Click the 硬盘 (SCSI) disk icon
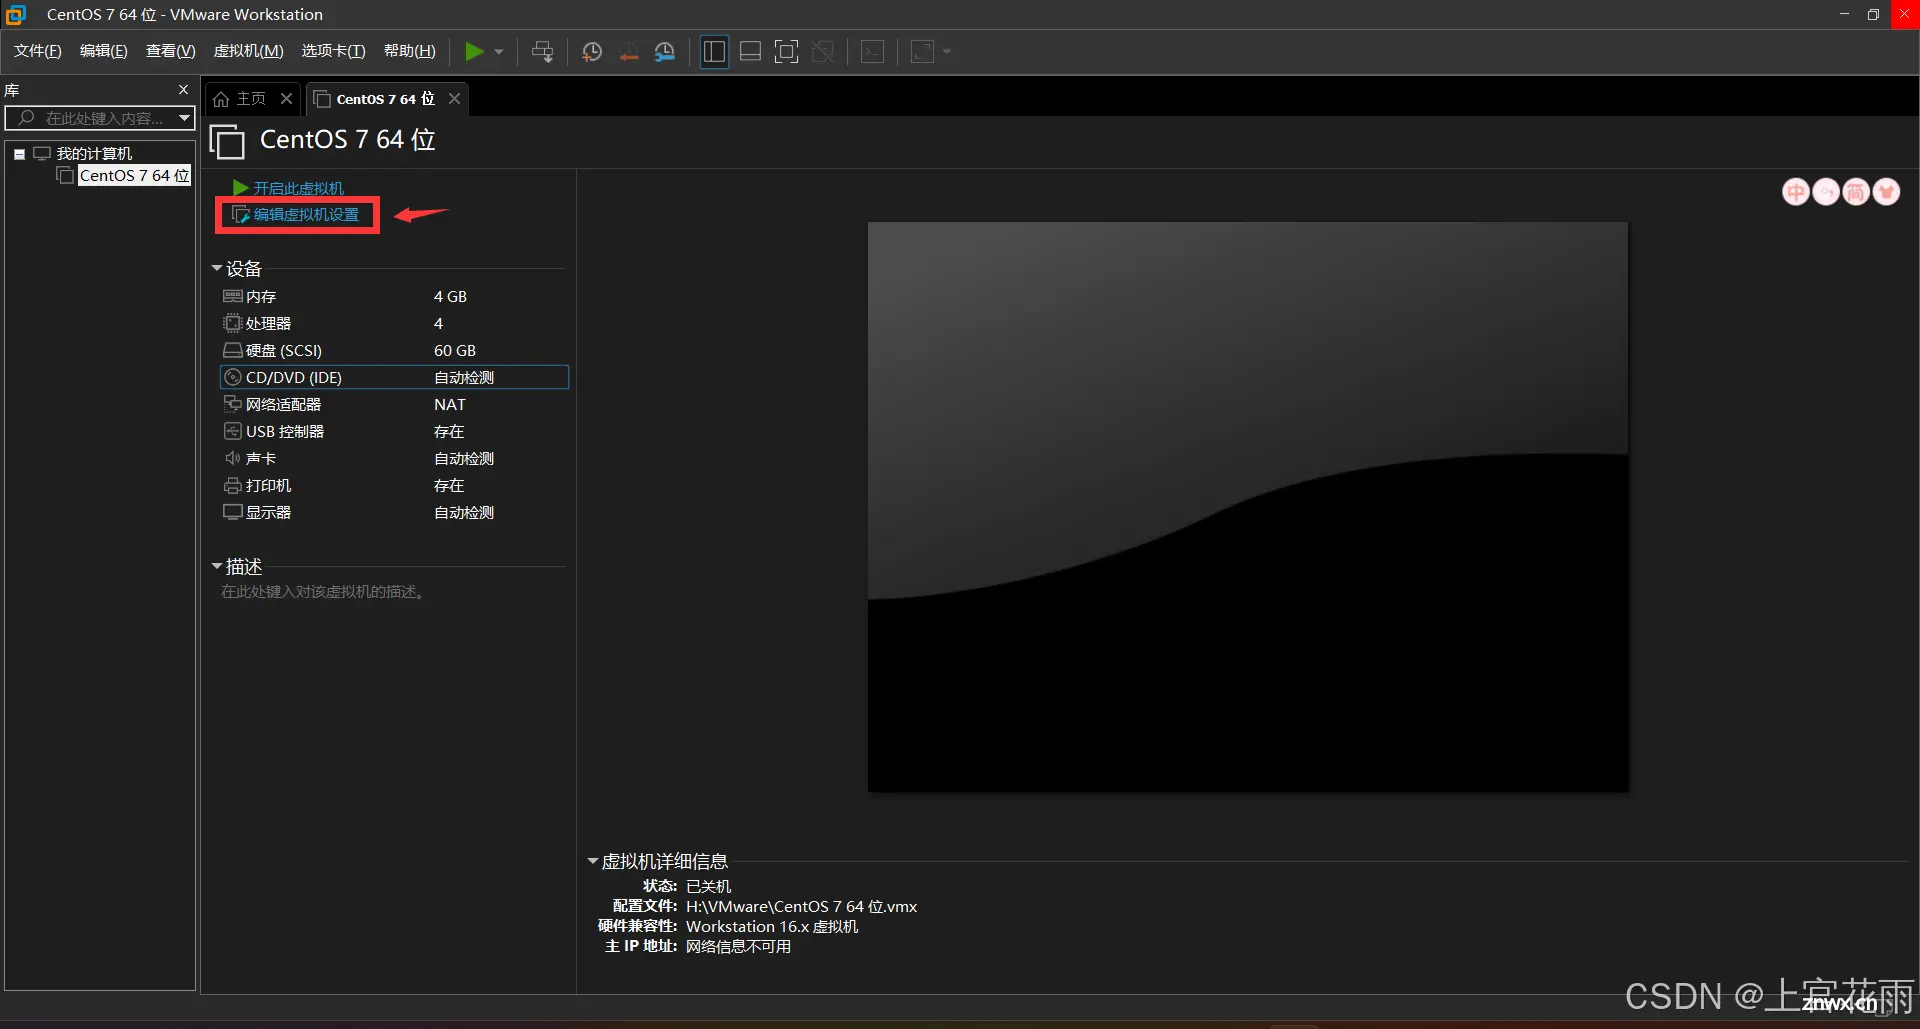This screenshot has width=1920, height=1029. tap(232, 350)
